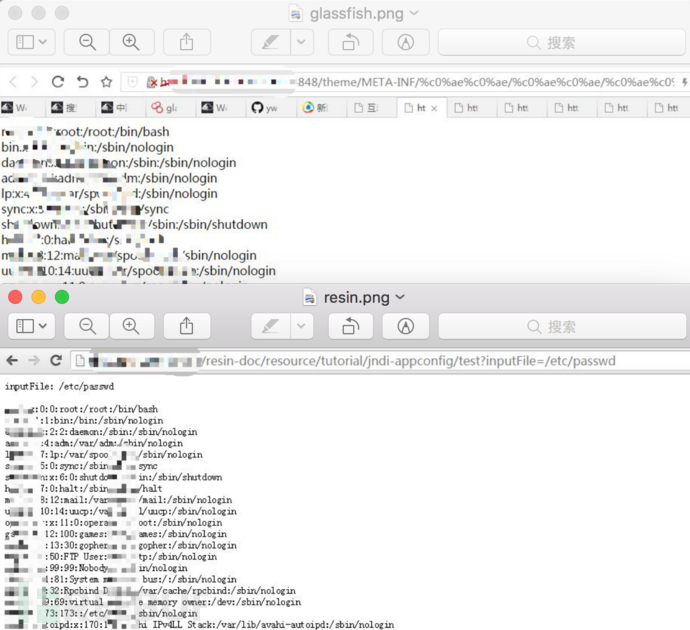Viewport: 690px width, 630px height.
Task: Open glassfish.png title dropdown chevron
Action: (414, 13)
